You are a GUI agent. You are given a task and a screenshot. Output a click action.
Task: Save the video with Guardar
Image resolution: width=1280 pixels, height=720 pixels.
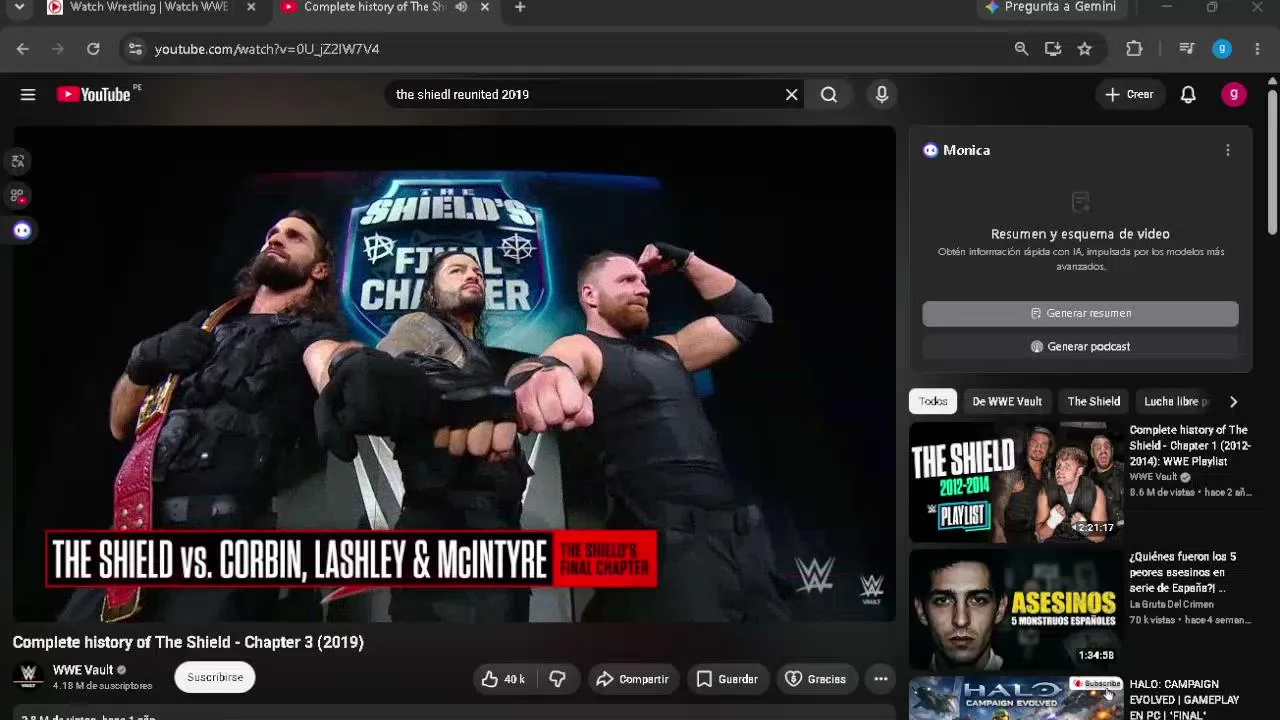tap(727, 679)
